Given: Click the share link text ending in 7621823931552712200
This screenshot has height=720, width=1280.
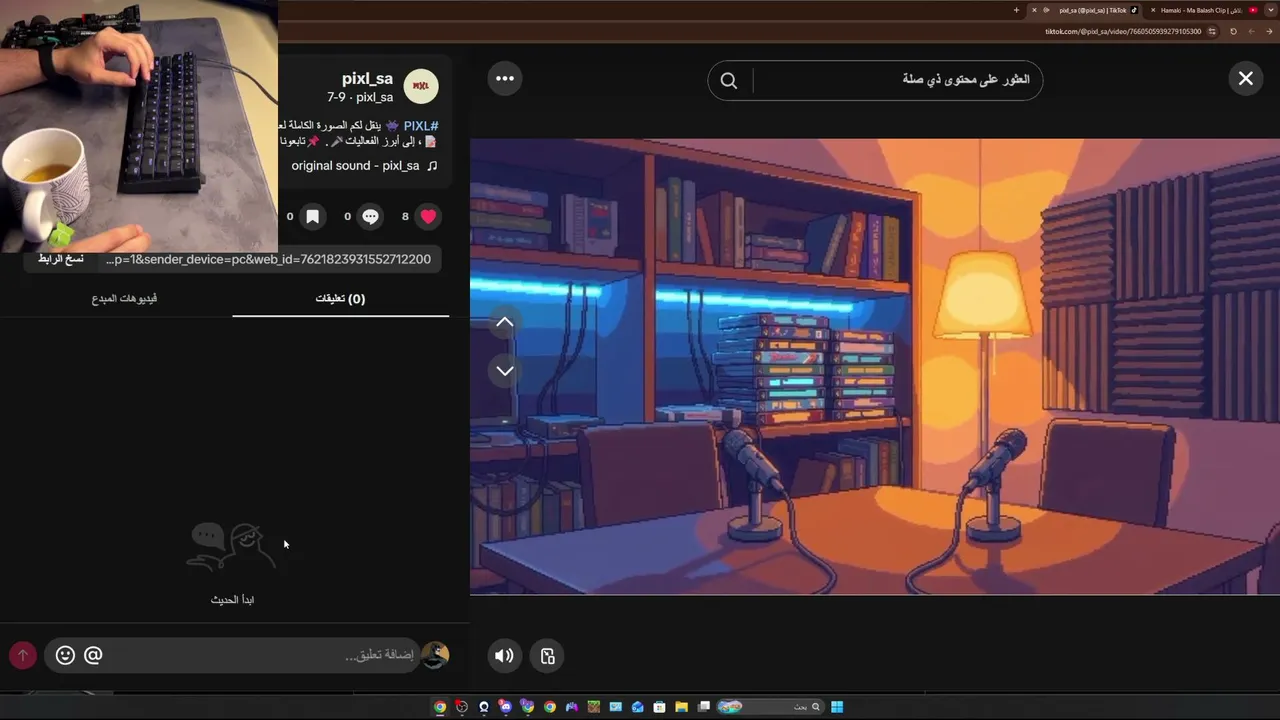Looking at the screenshot, I should click(x=268, y=259).
